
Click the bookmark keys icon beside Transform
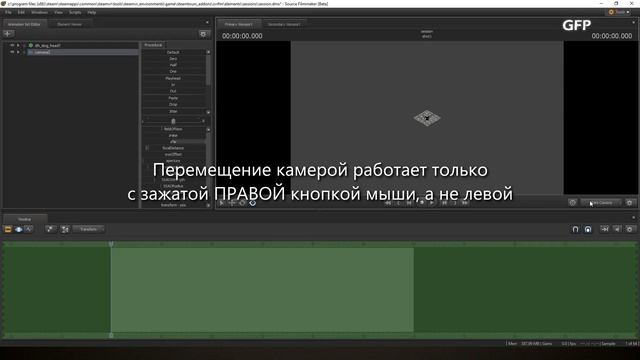click(64, 229)
